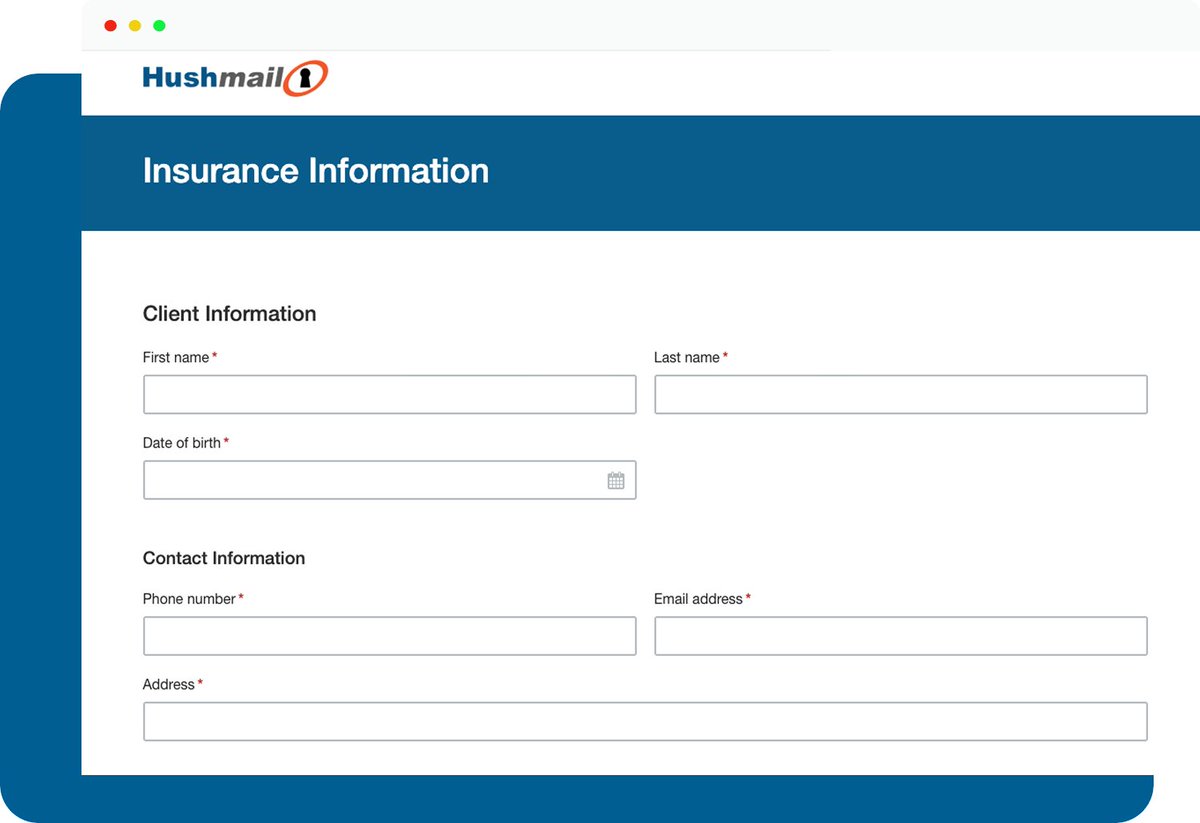Click the green maximize window button

coord(159,26)
